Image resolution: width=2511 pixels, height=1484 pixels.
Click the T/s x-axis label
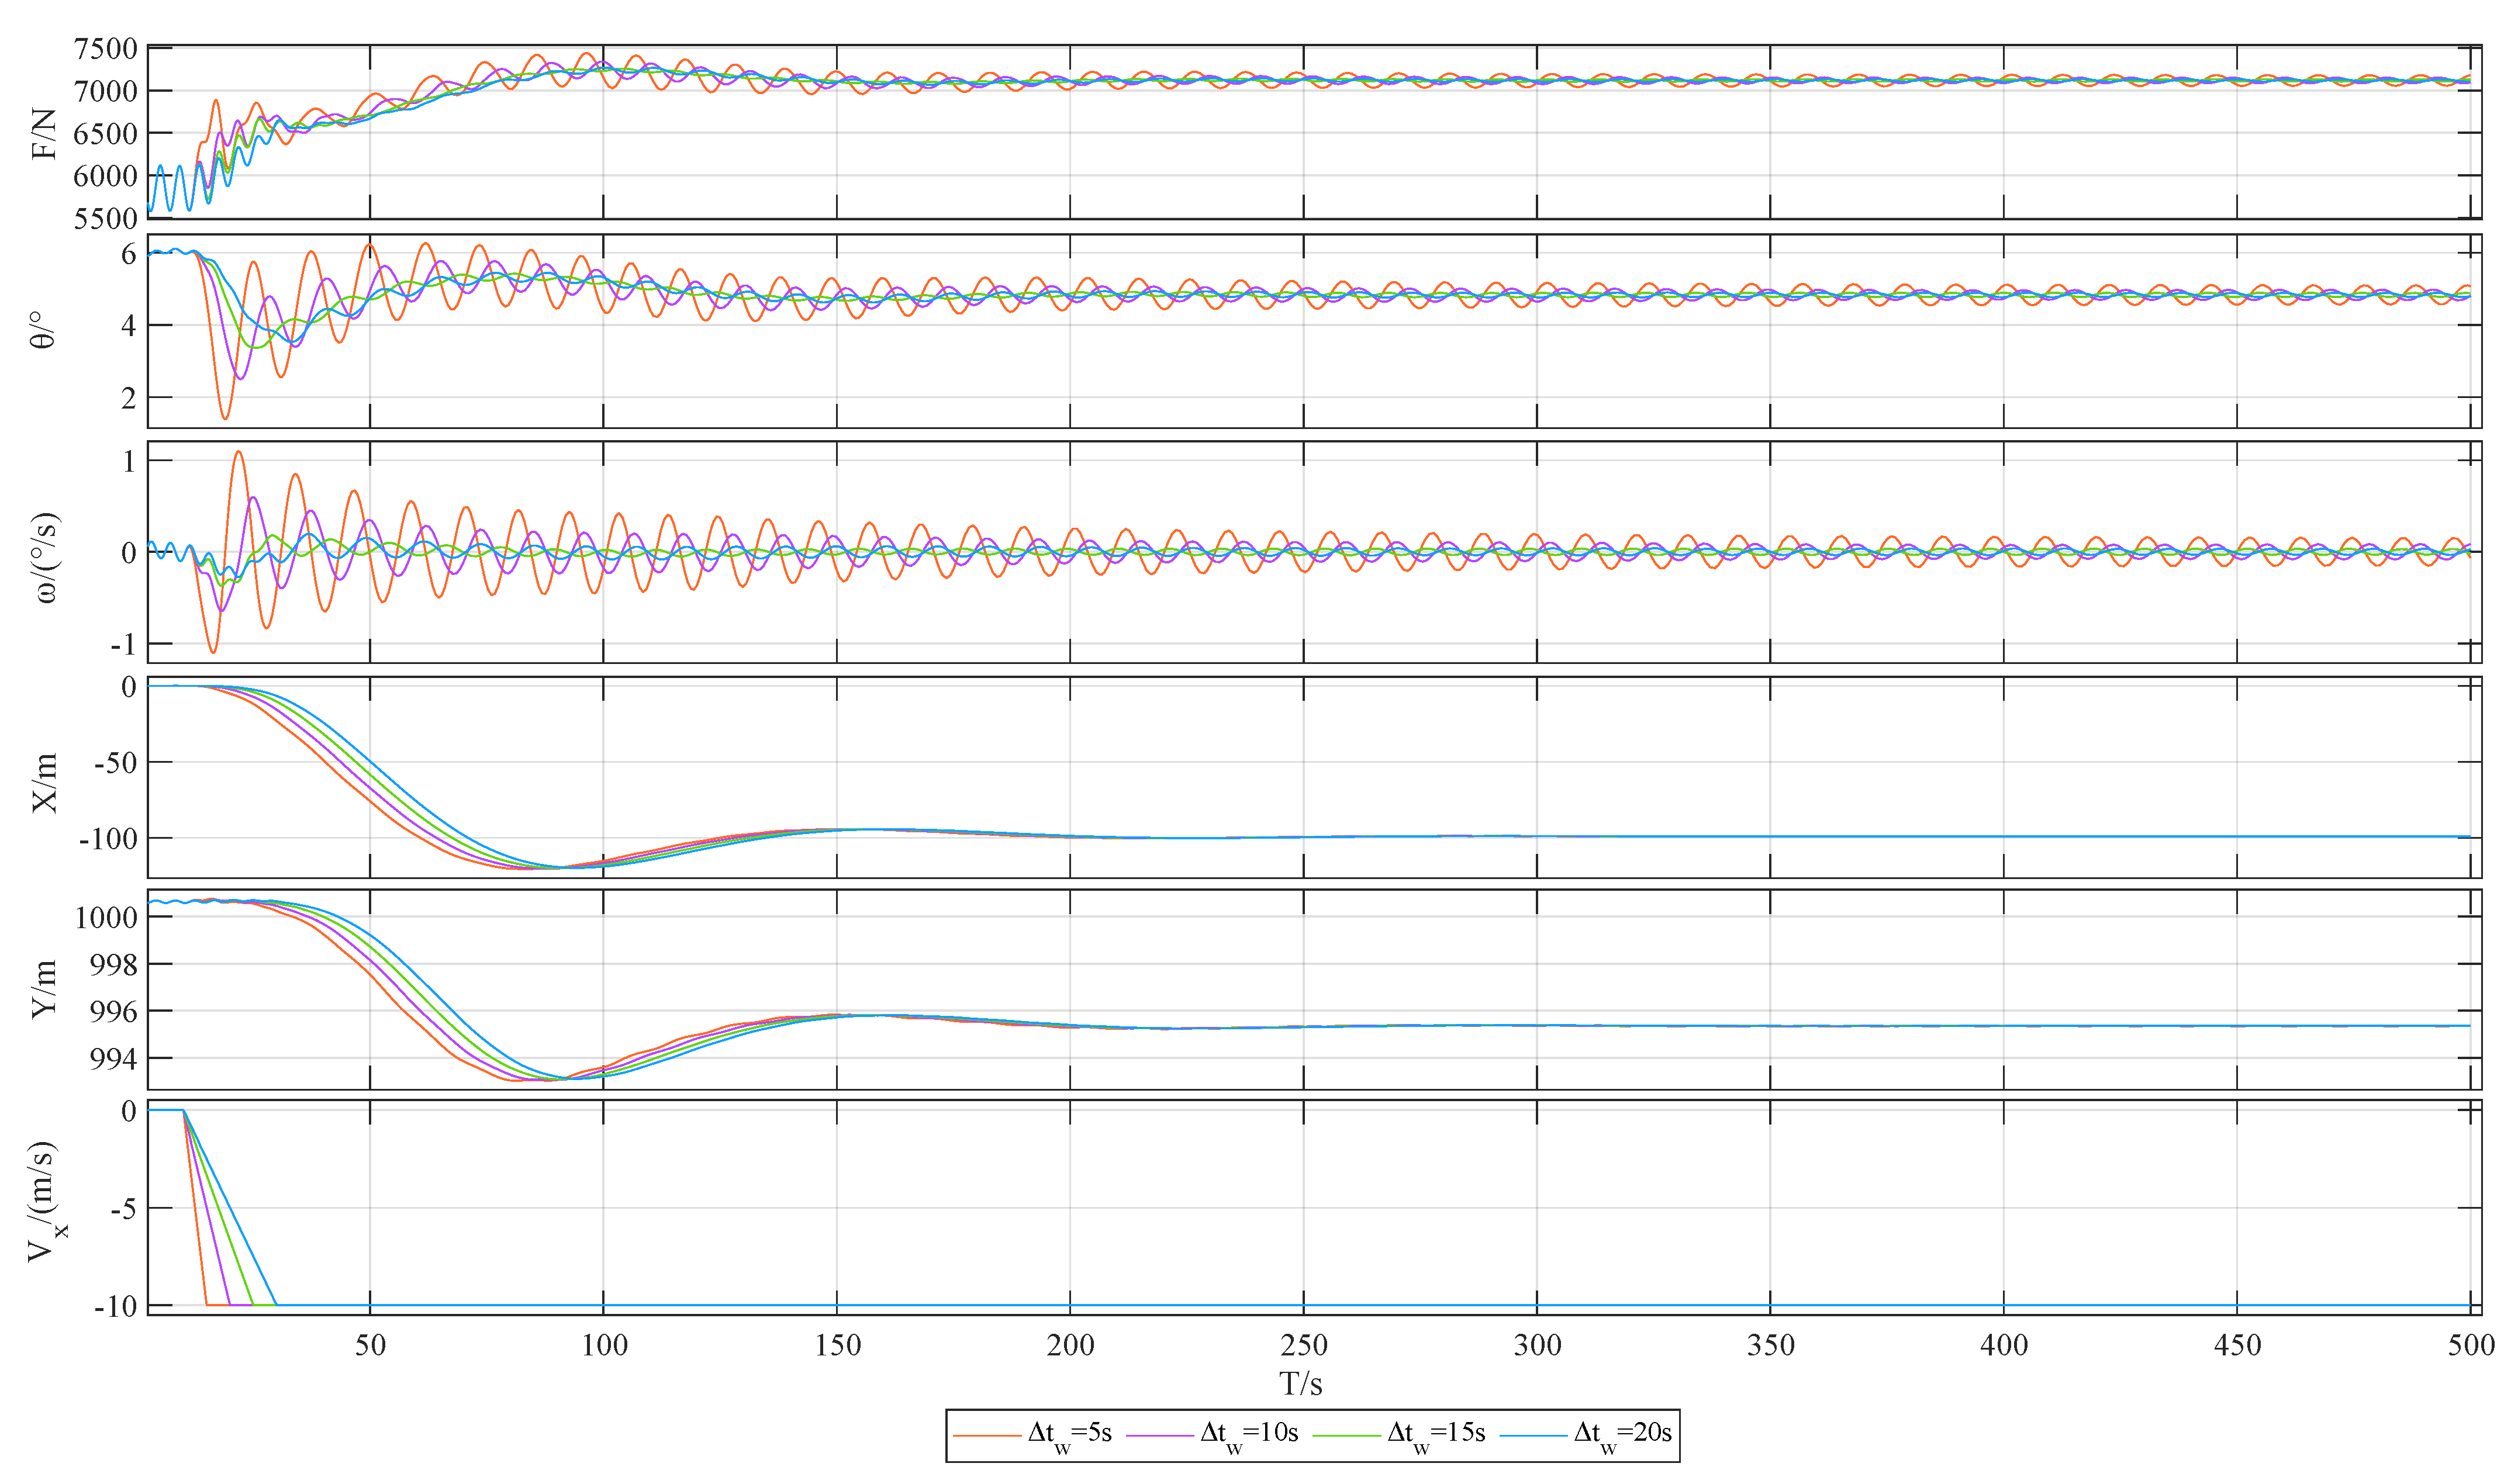point(1301,1384)
